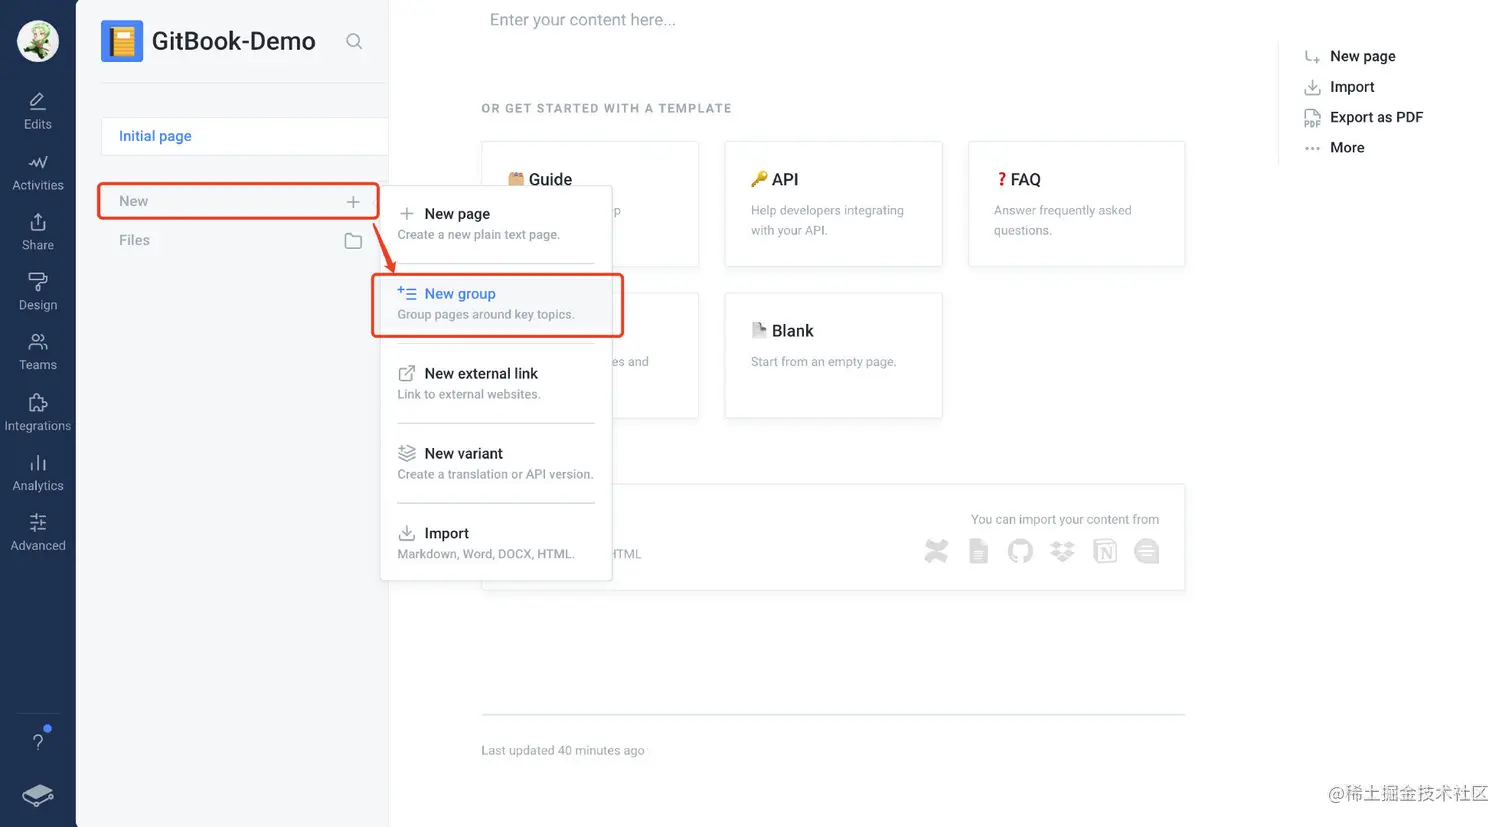Open the Analytics sidebar section

point(38,473)
